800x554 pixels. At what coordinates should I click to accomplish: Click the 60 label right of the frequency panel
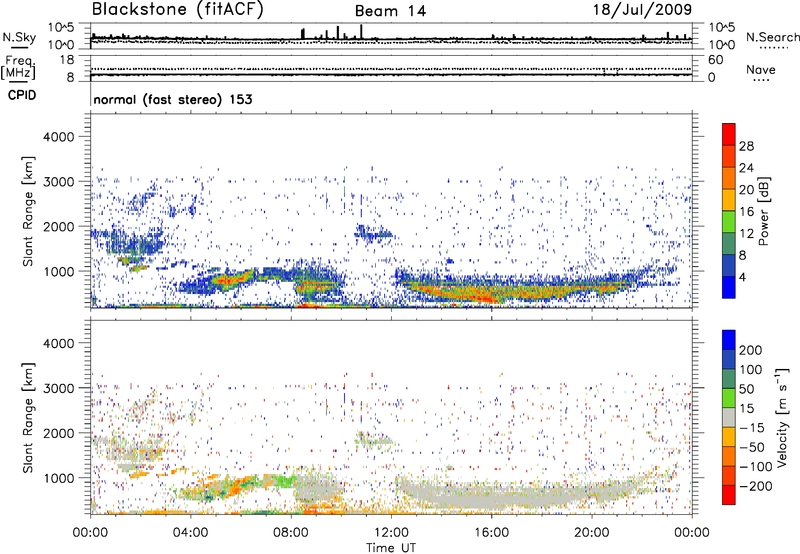pos(715,60)
